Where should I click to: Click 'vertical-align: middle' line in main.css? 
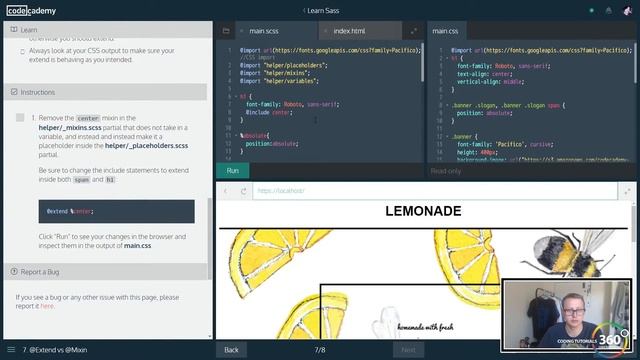491,82
